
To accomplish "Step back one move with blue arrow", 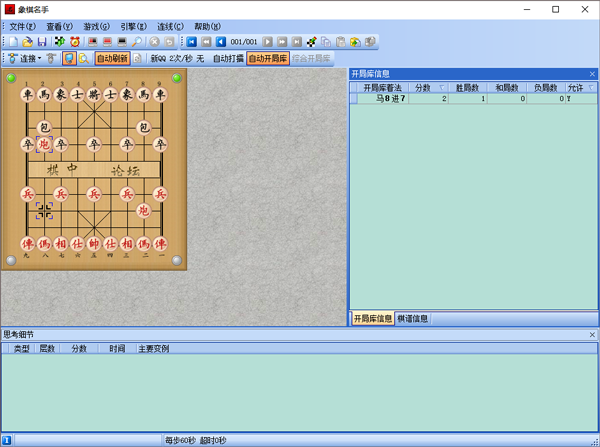I will click(x=221, y=42).
